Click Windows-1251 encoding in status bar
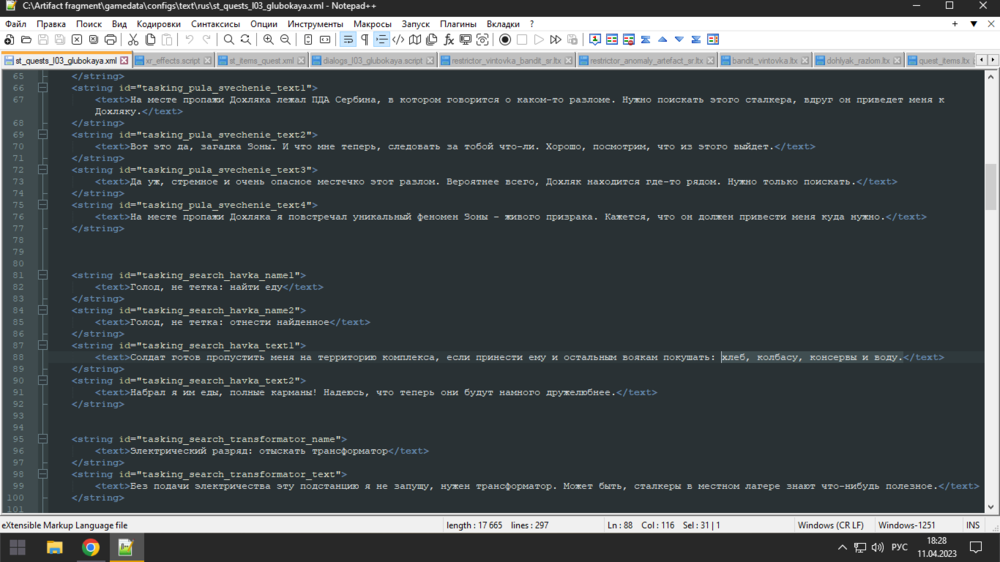 point(906,525)
